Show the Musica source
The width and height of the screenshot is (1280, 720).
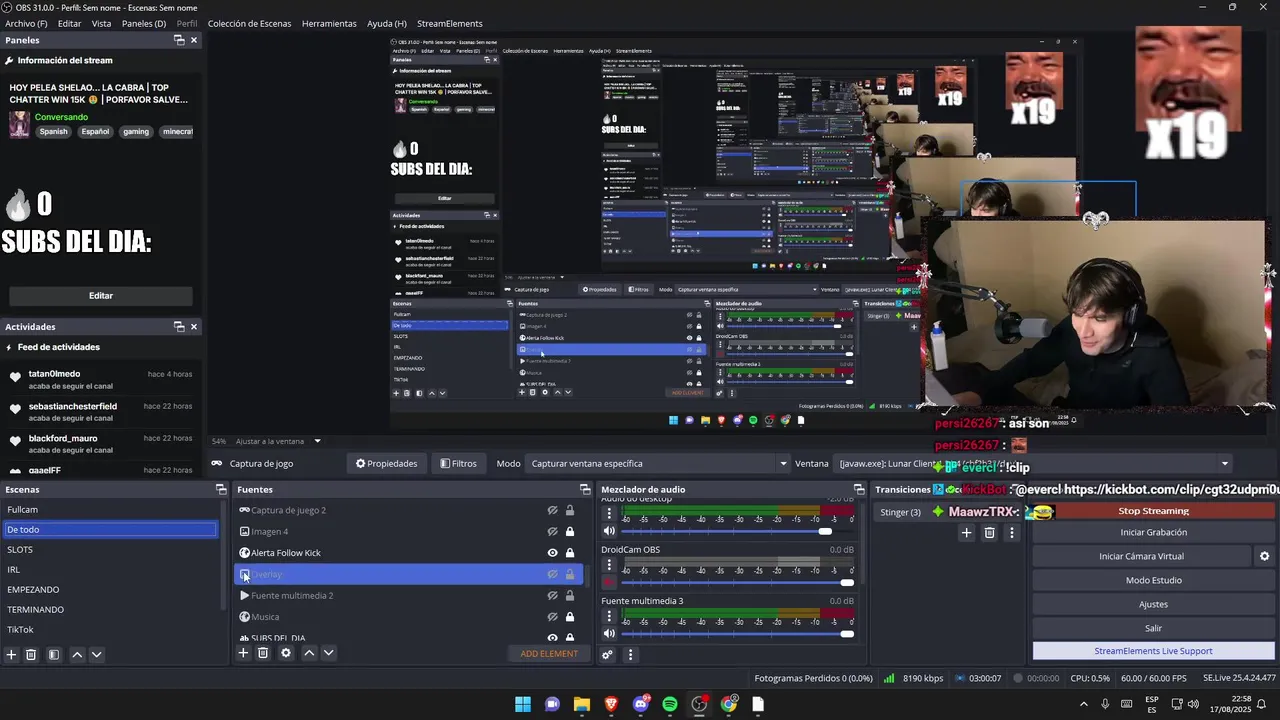point(552,617)
